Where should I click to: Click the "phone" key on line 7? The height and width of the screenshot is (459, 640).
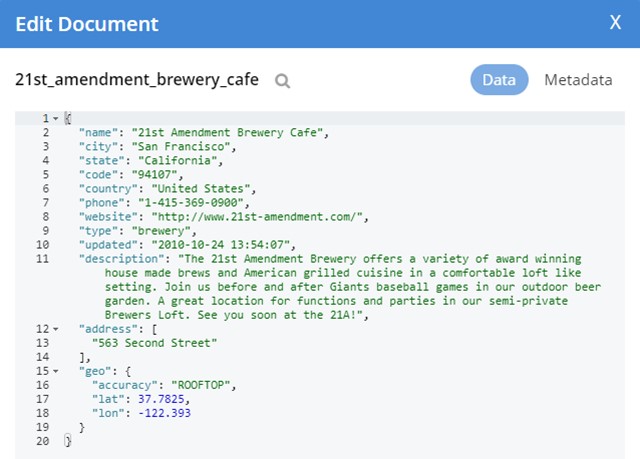coord(102,203)
